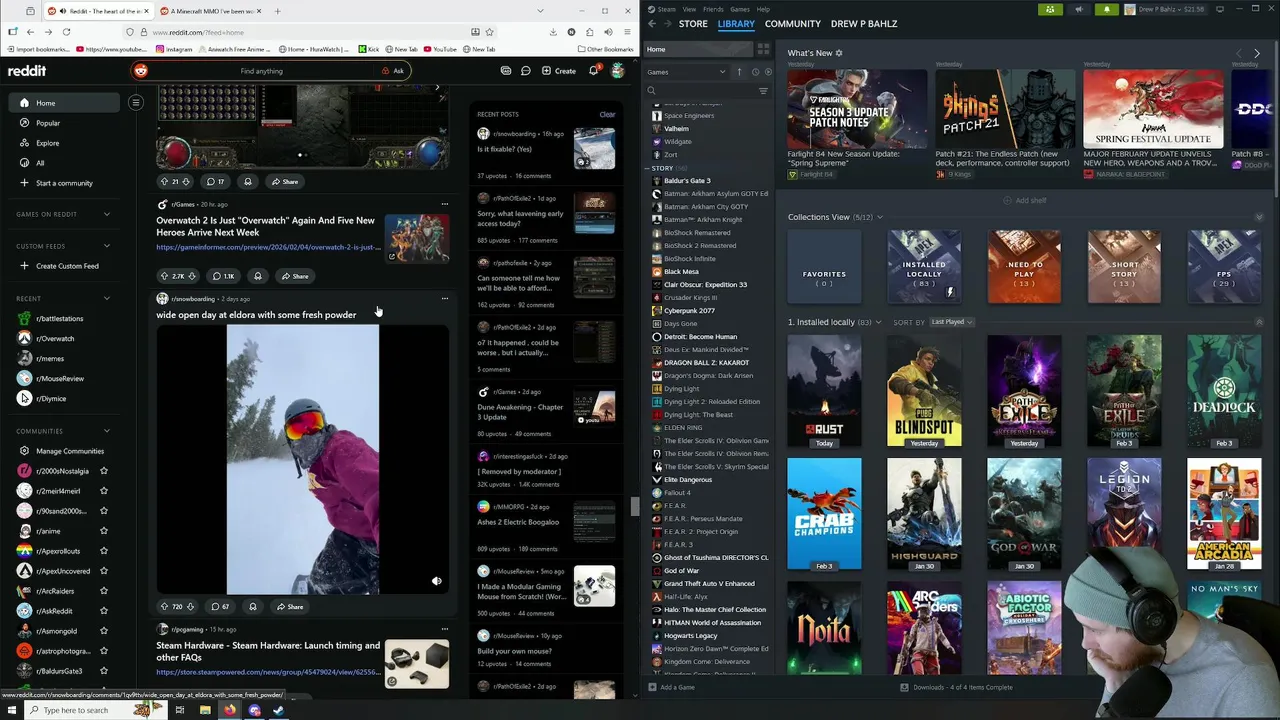Favorite r/BaldursGate3 with star
Image resolution: width=1280 pixels, height=720 pixels.
[103, 671]
